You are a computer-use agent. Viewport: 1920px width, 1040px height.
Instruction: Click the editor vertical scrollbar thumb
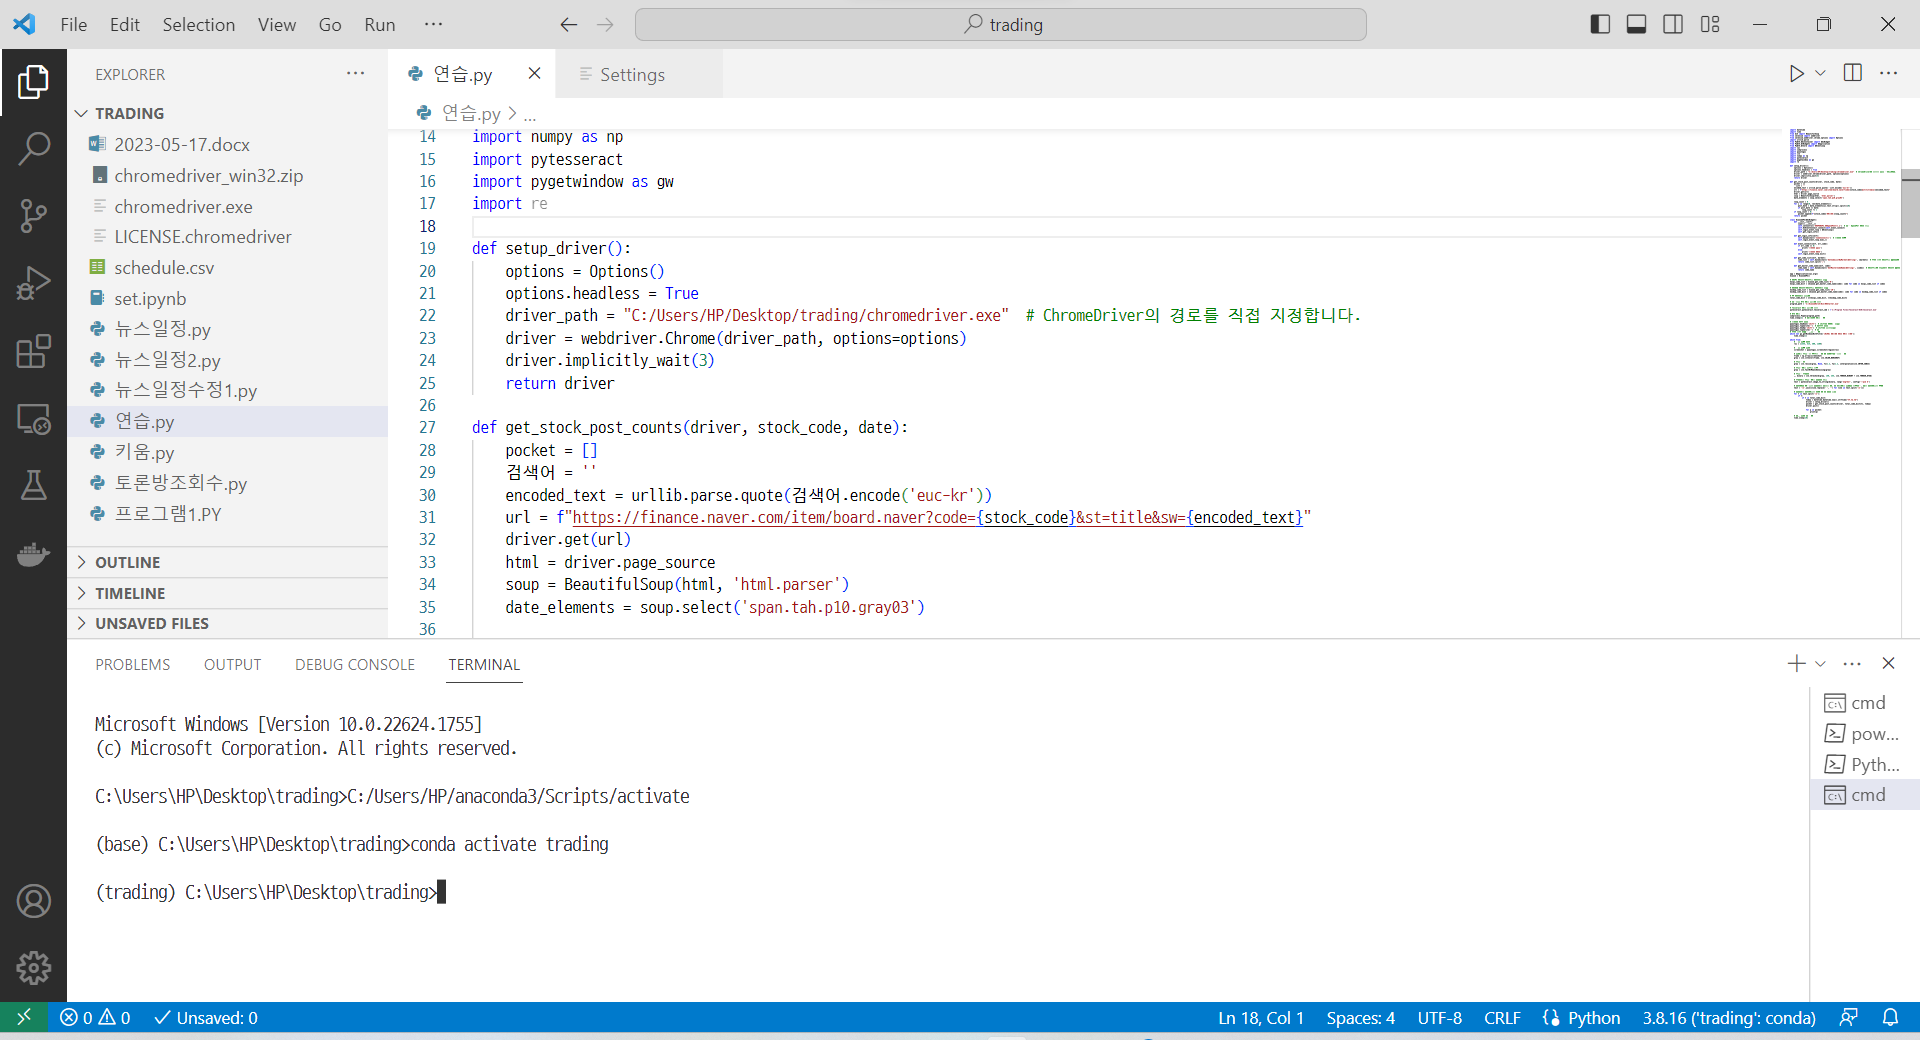click(x=1910, y=205)
